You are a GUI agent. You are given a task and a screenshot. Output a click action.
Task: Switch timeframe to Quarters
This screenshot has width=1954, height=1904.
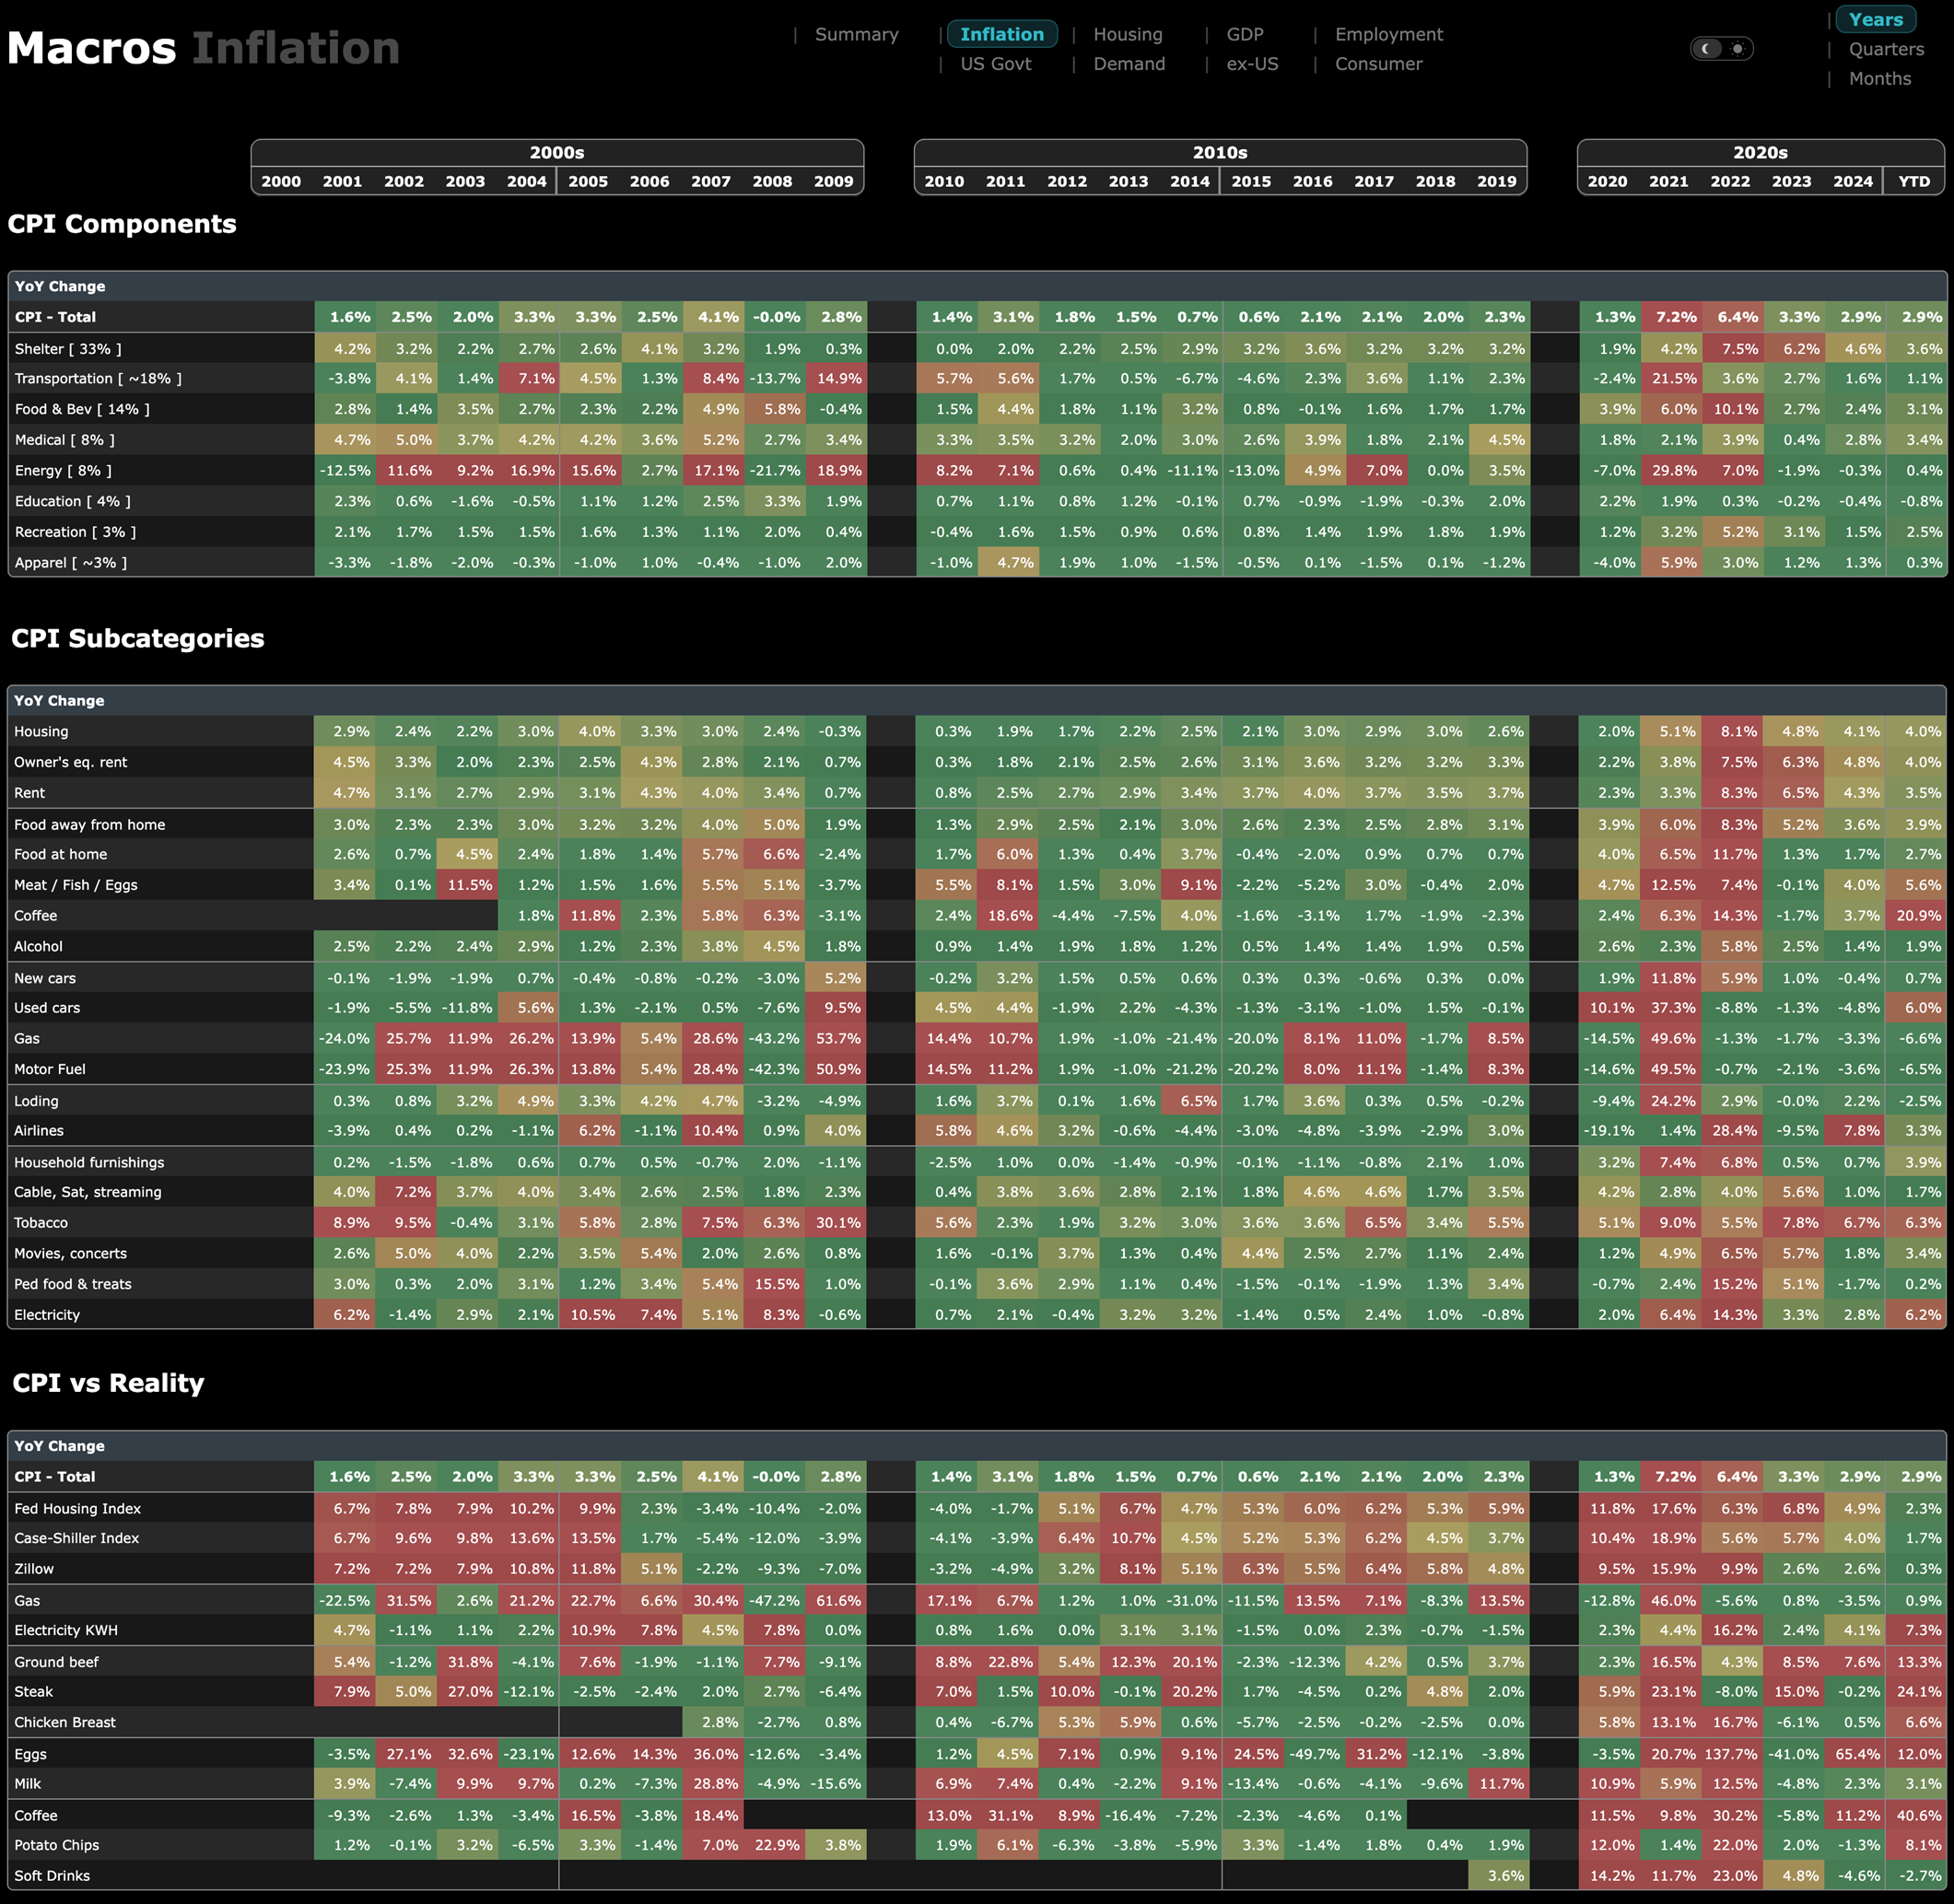tap(1885, 49)
